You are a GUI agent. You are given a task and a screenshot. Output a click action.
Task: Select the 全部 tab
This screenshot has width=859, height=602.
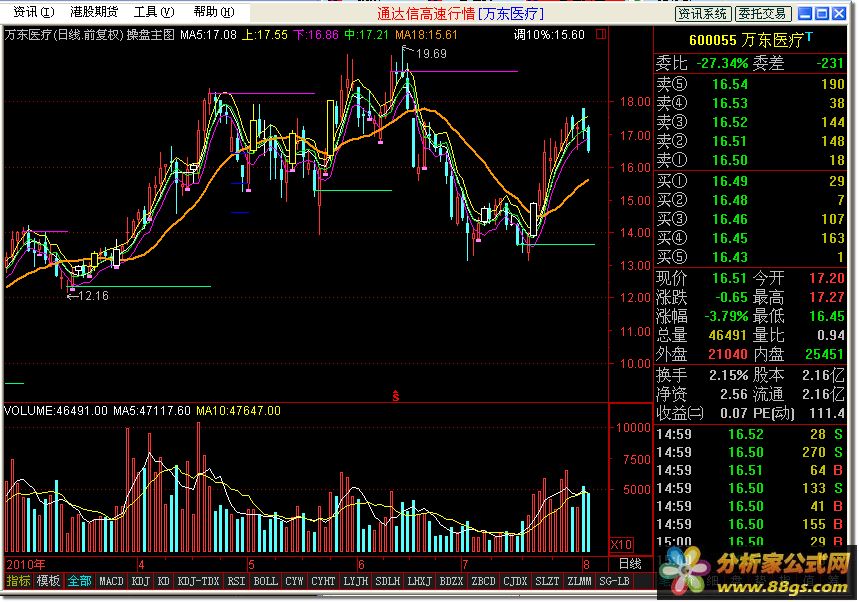tap(79, 581)
